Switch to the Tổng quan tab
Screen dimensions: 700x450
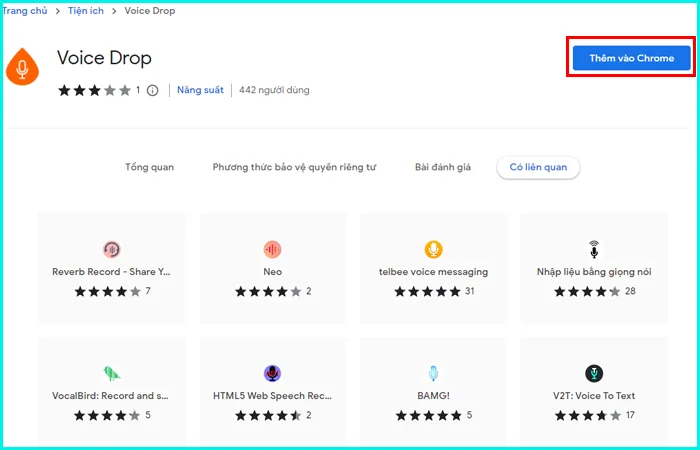click(x=149, y=167)
